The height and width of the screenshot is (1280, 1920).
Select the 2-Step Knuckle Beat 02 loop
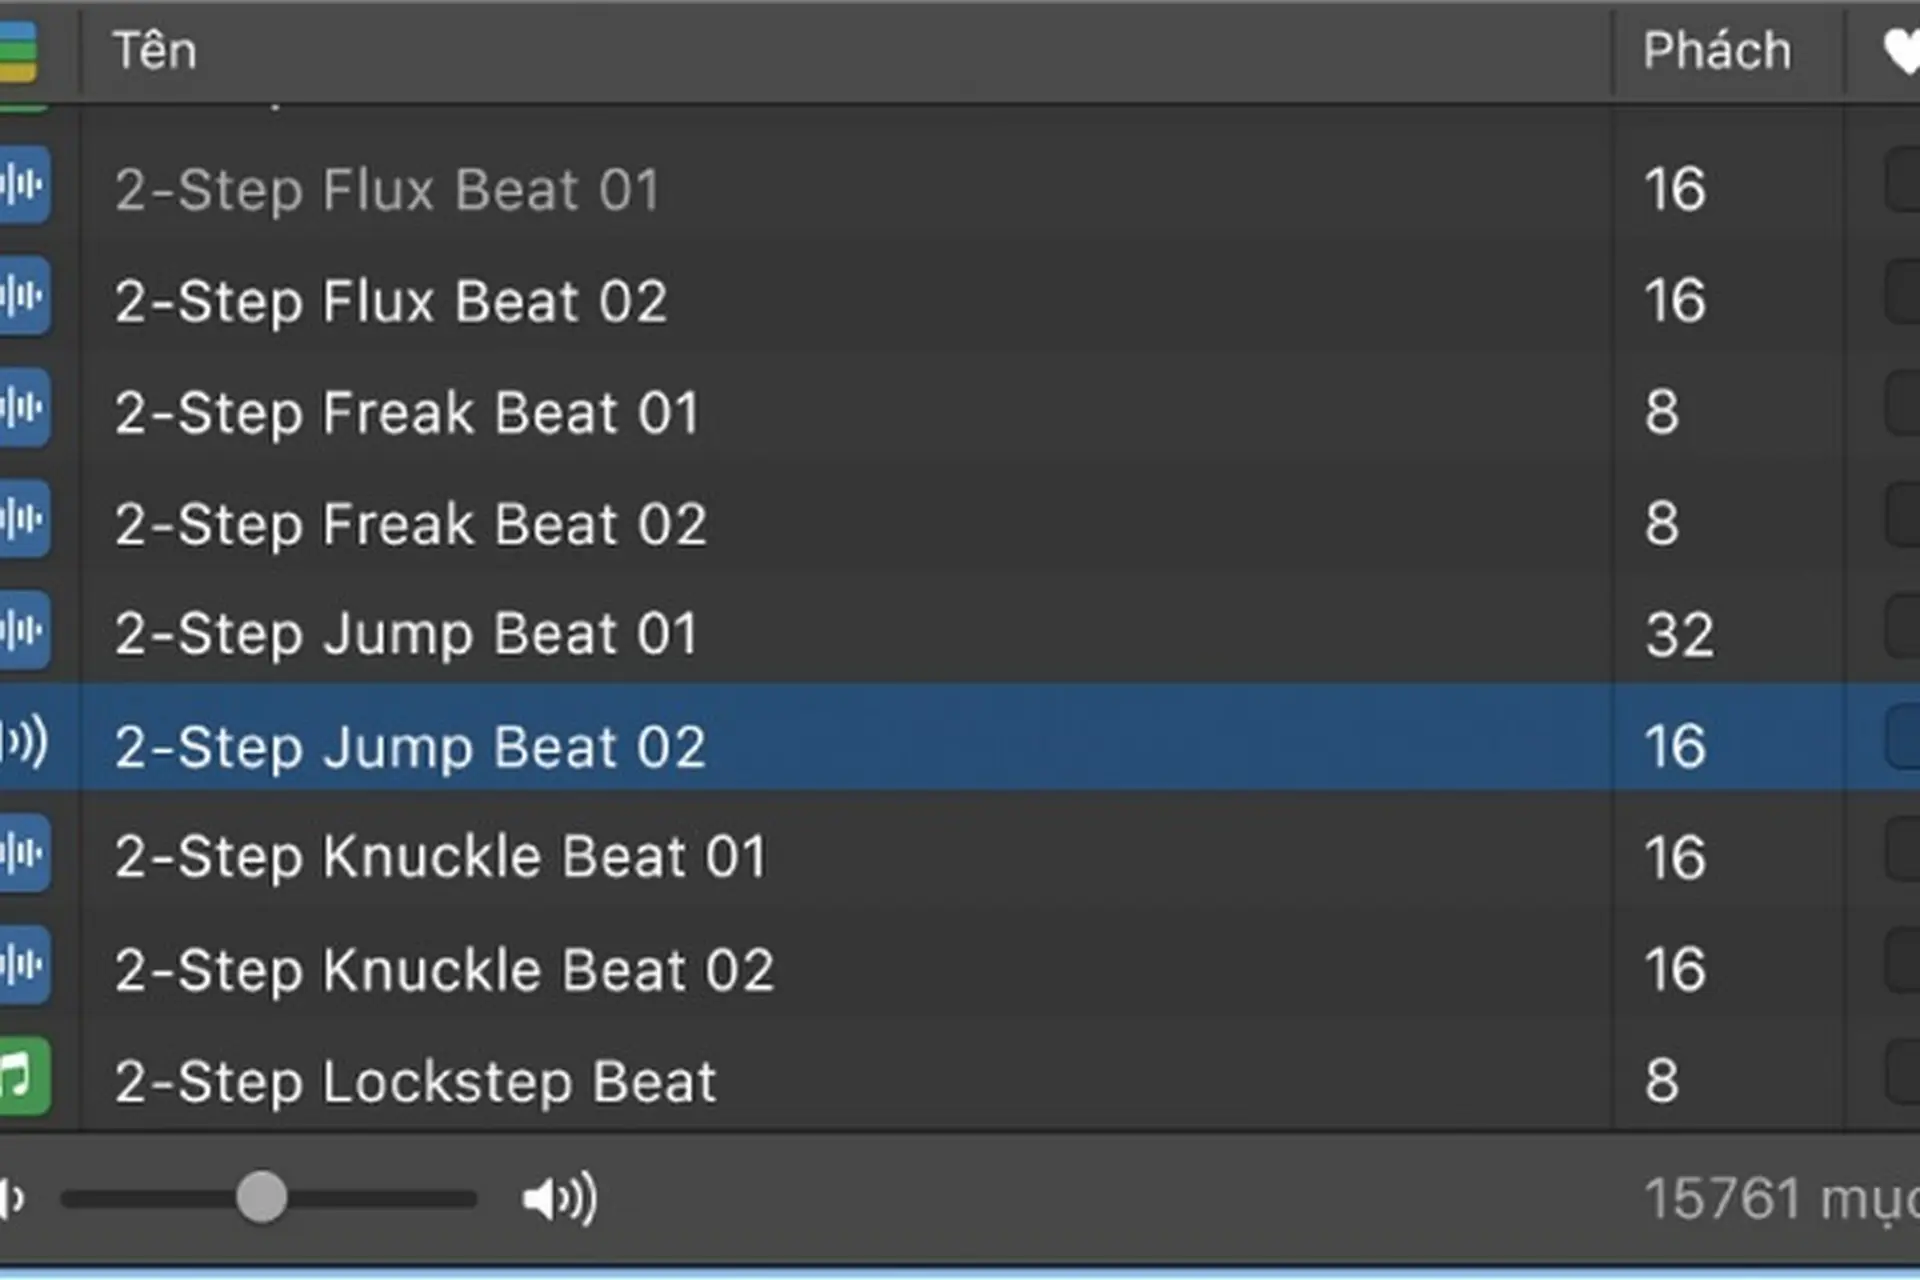pos(846,969)
